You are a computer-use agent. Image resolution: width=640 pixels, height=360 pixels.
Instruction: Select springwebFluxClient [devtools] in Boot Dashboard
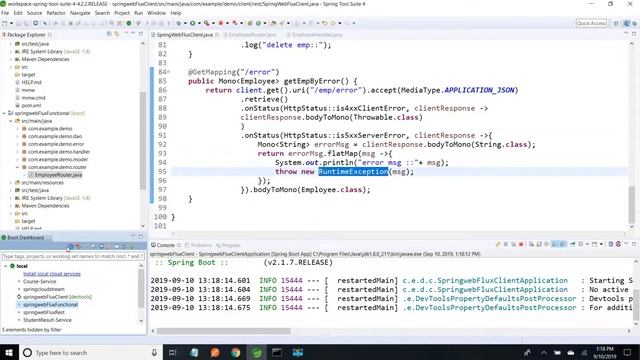point(57,297)
